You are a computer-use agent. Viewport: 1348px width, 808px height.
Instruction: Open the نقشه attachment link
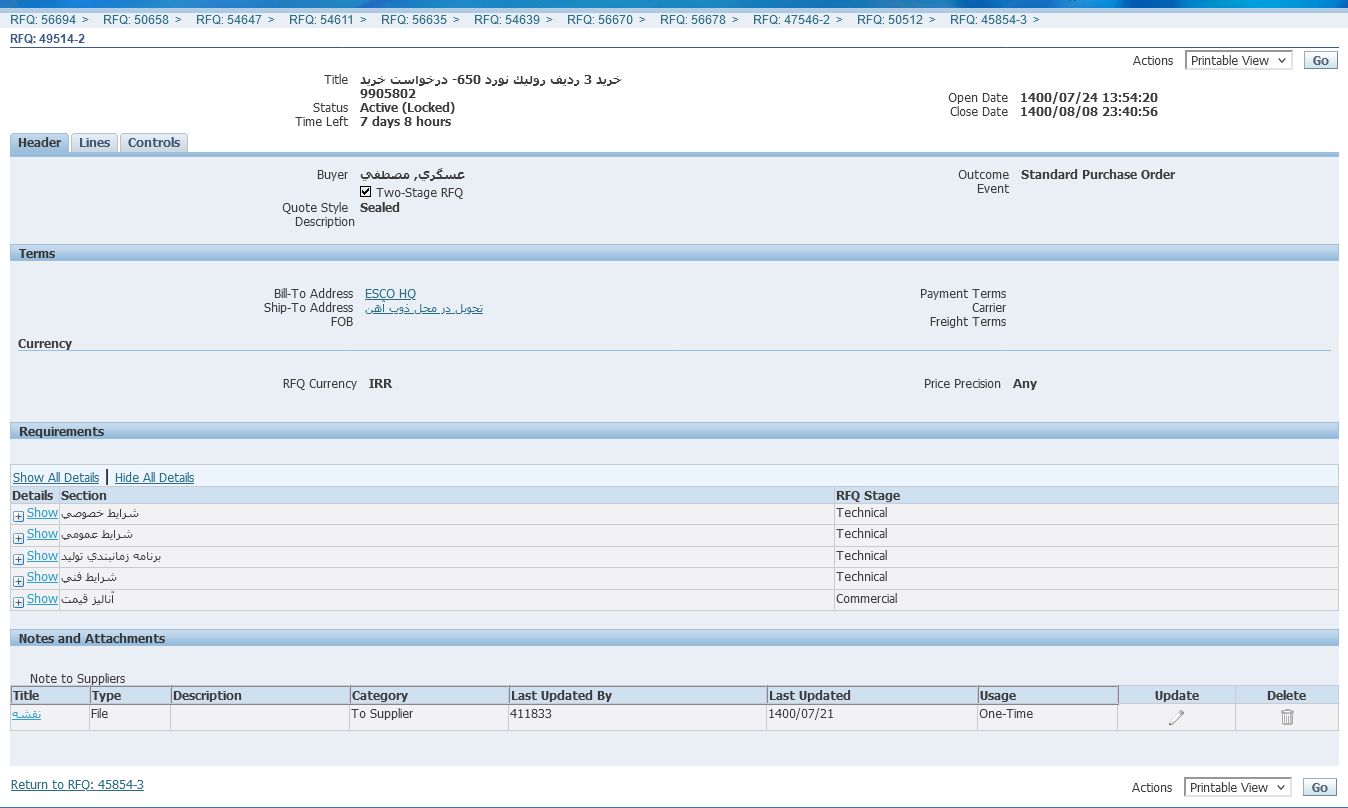pos(26,714)
